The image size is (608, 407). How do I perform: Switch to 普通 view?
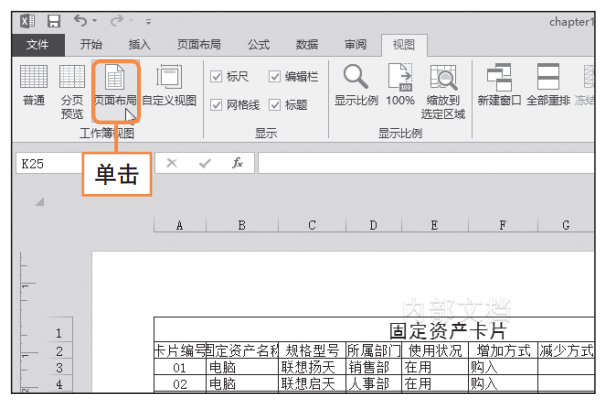tap(34, 86)
